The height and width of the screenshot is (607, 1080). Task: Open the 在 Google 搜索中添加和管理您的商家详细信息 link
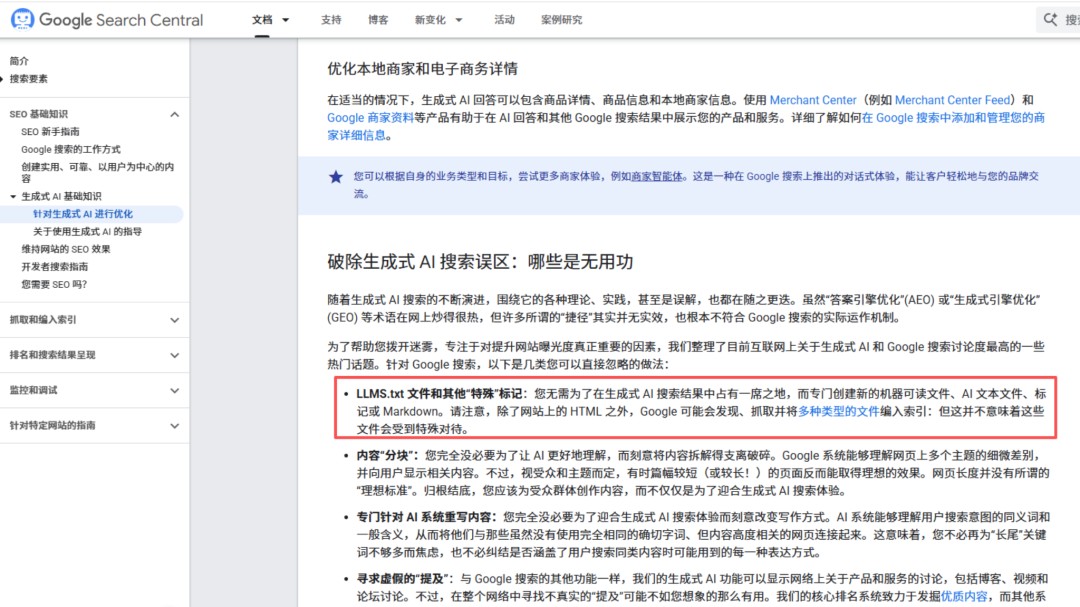953,118
